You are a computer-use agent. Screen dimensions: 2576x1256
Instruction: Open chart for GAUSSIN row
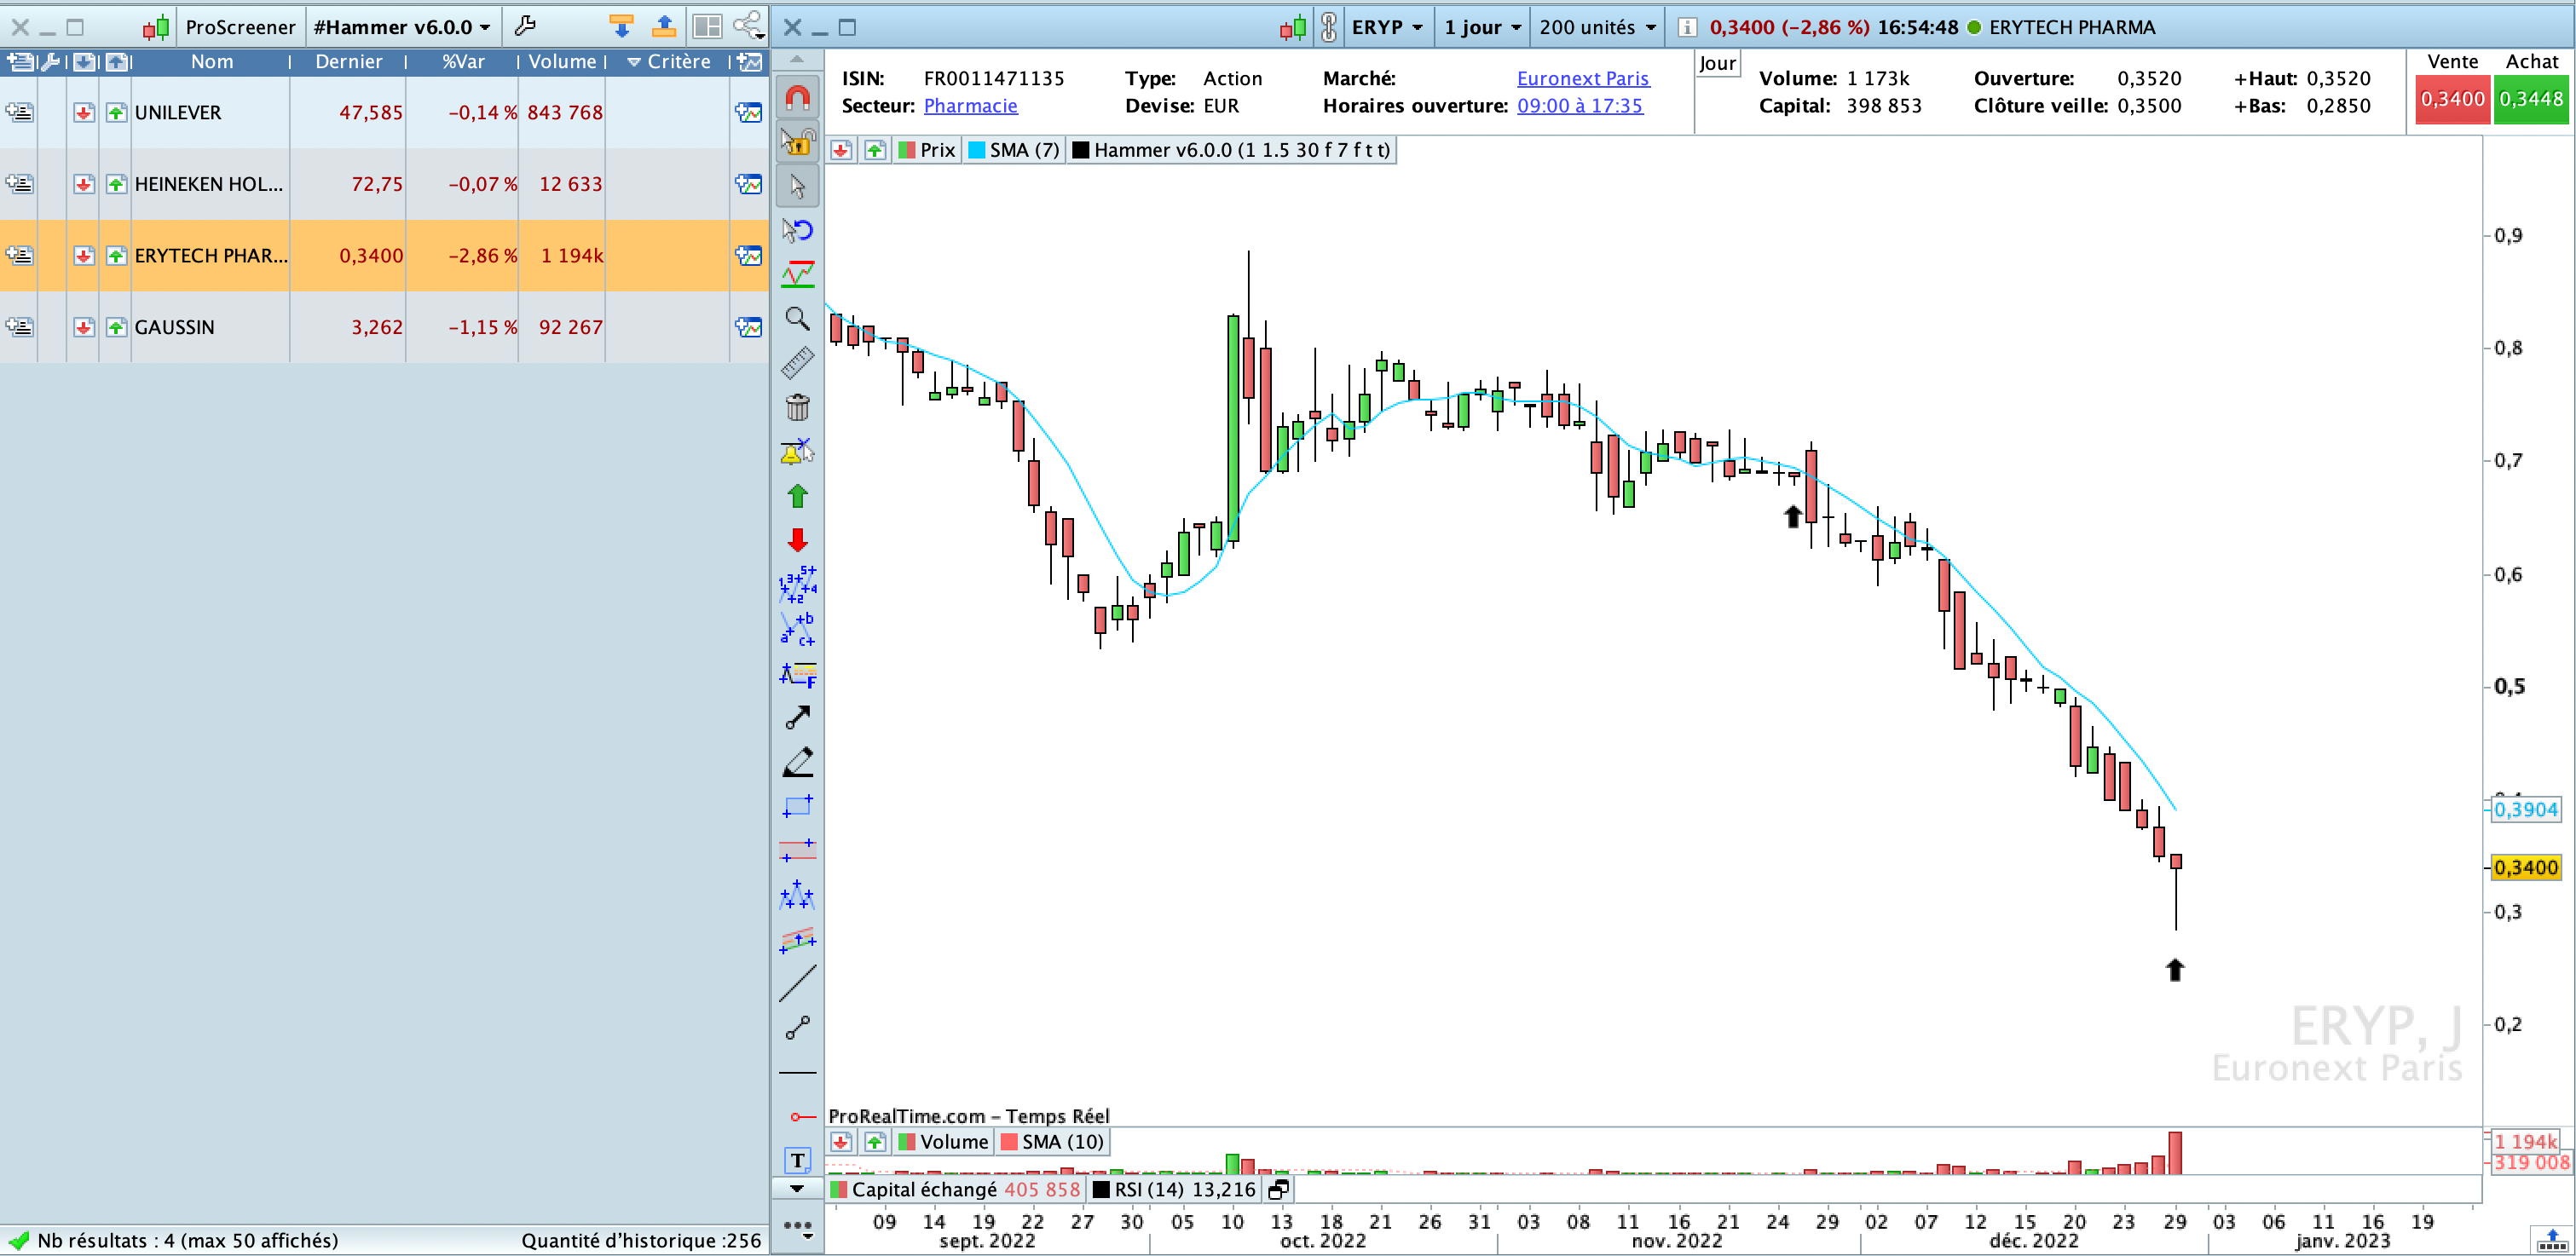[748, 327]
